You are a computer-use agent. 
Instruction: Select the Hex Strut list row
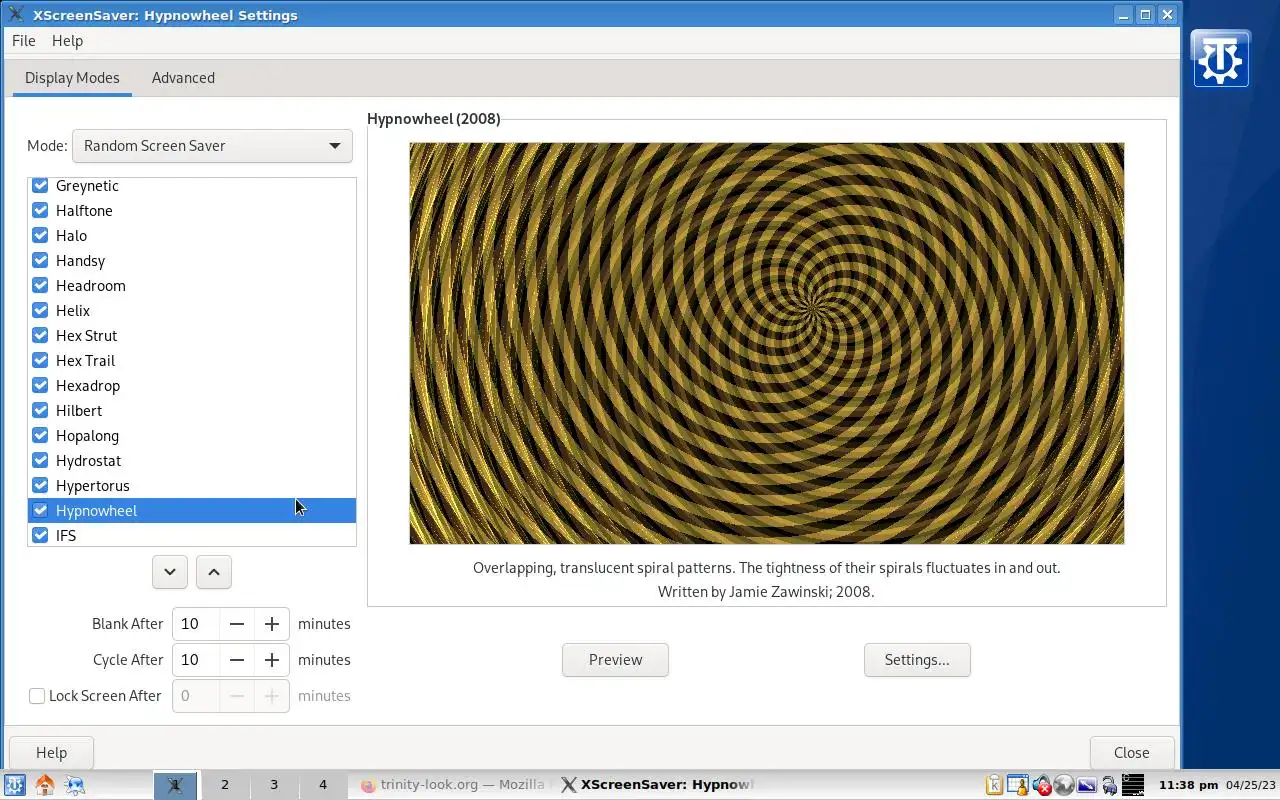tap(192, 336)
